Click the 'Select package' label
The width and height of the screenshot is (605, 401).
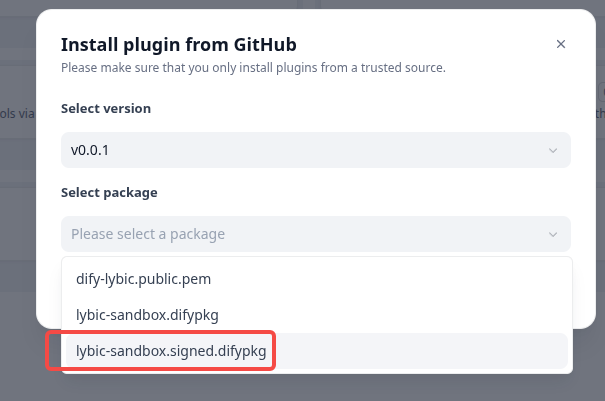pyautogui.click(x=109, y=192)
